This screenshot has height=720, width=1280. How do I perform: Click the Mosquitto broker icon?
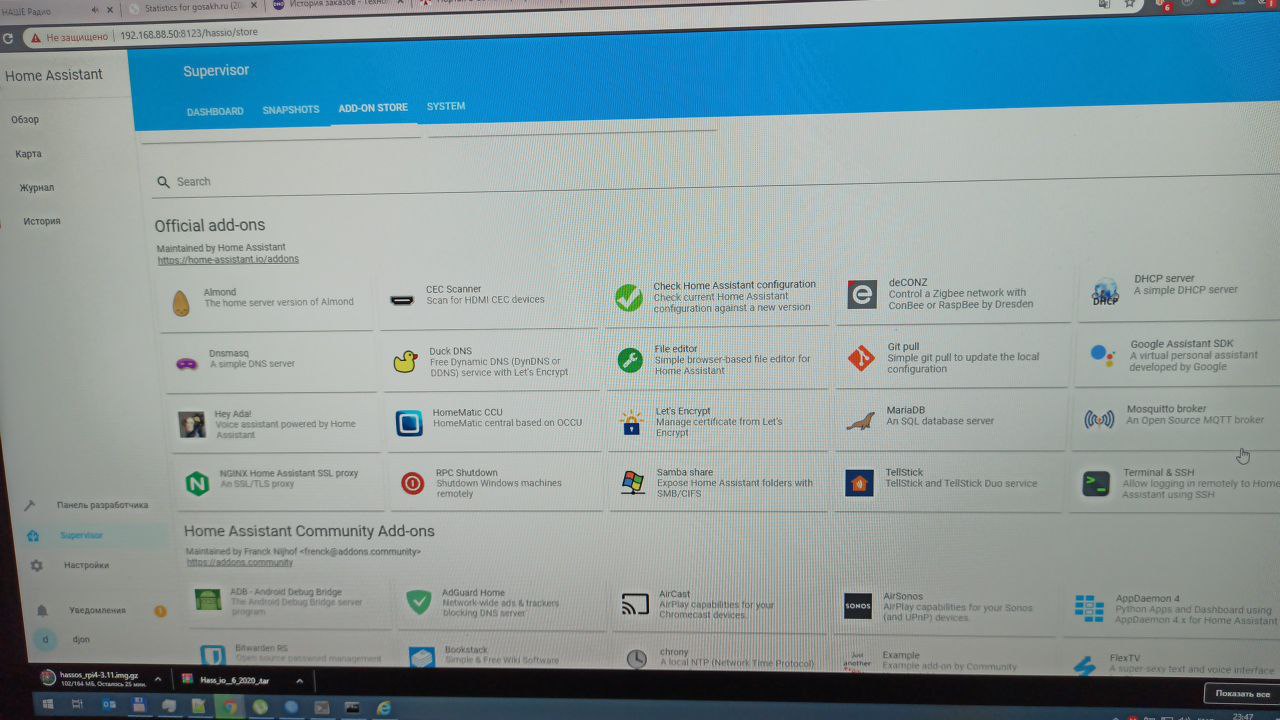click(1099, 419)
